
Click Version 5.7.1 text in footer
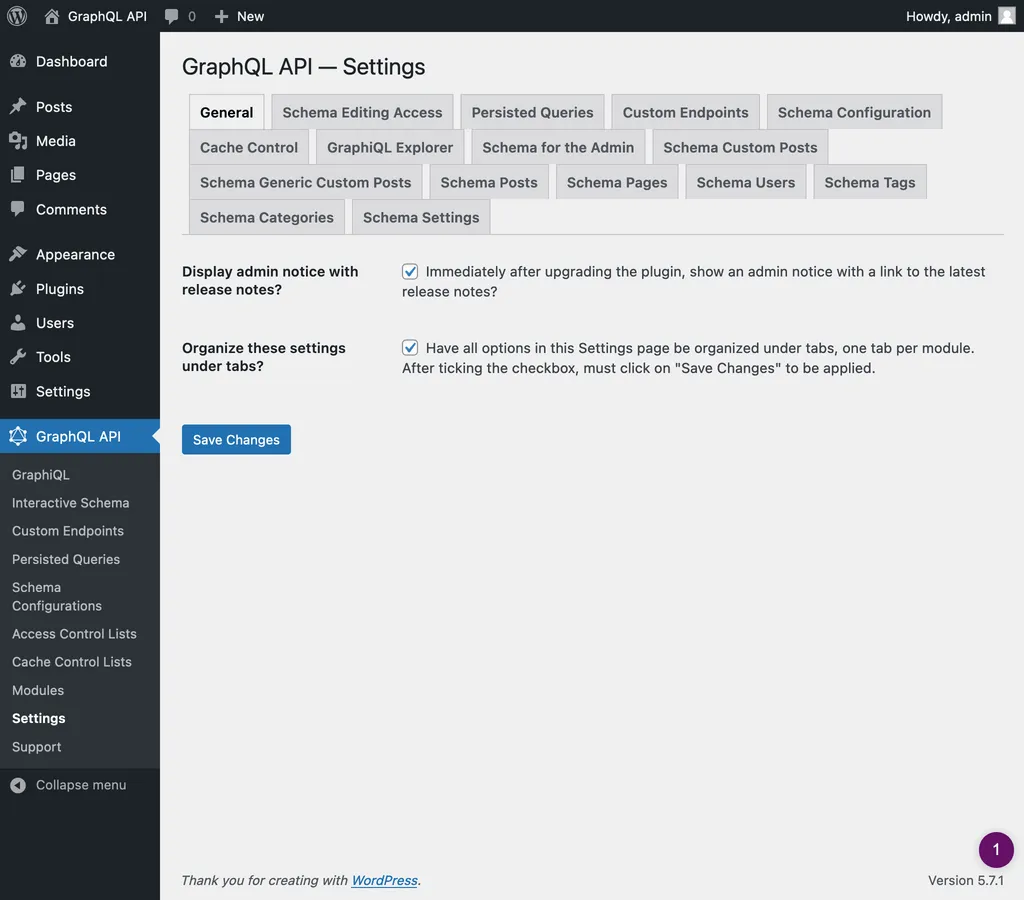tap(965, 880)
